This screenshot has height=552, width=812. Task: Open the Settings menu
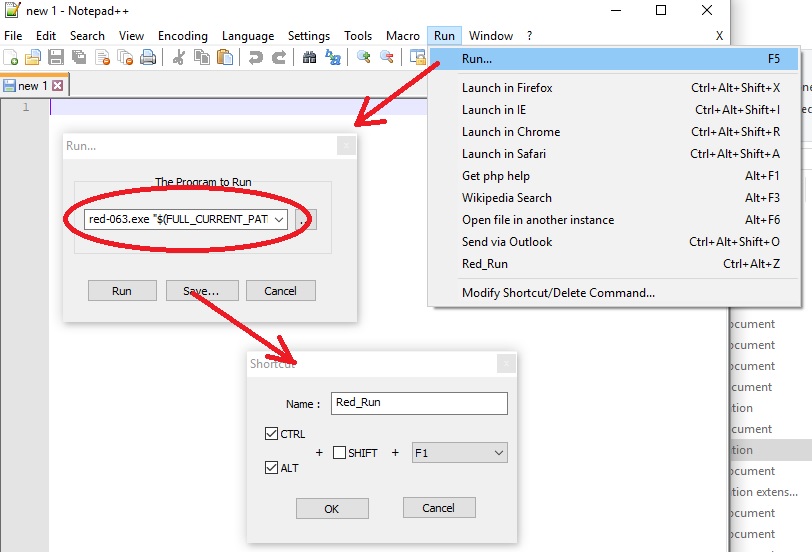(309, 36)
